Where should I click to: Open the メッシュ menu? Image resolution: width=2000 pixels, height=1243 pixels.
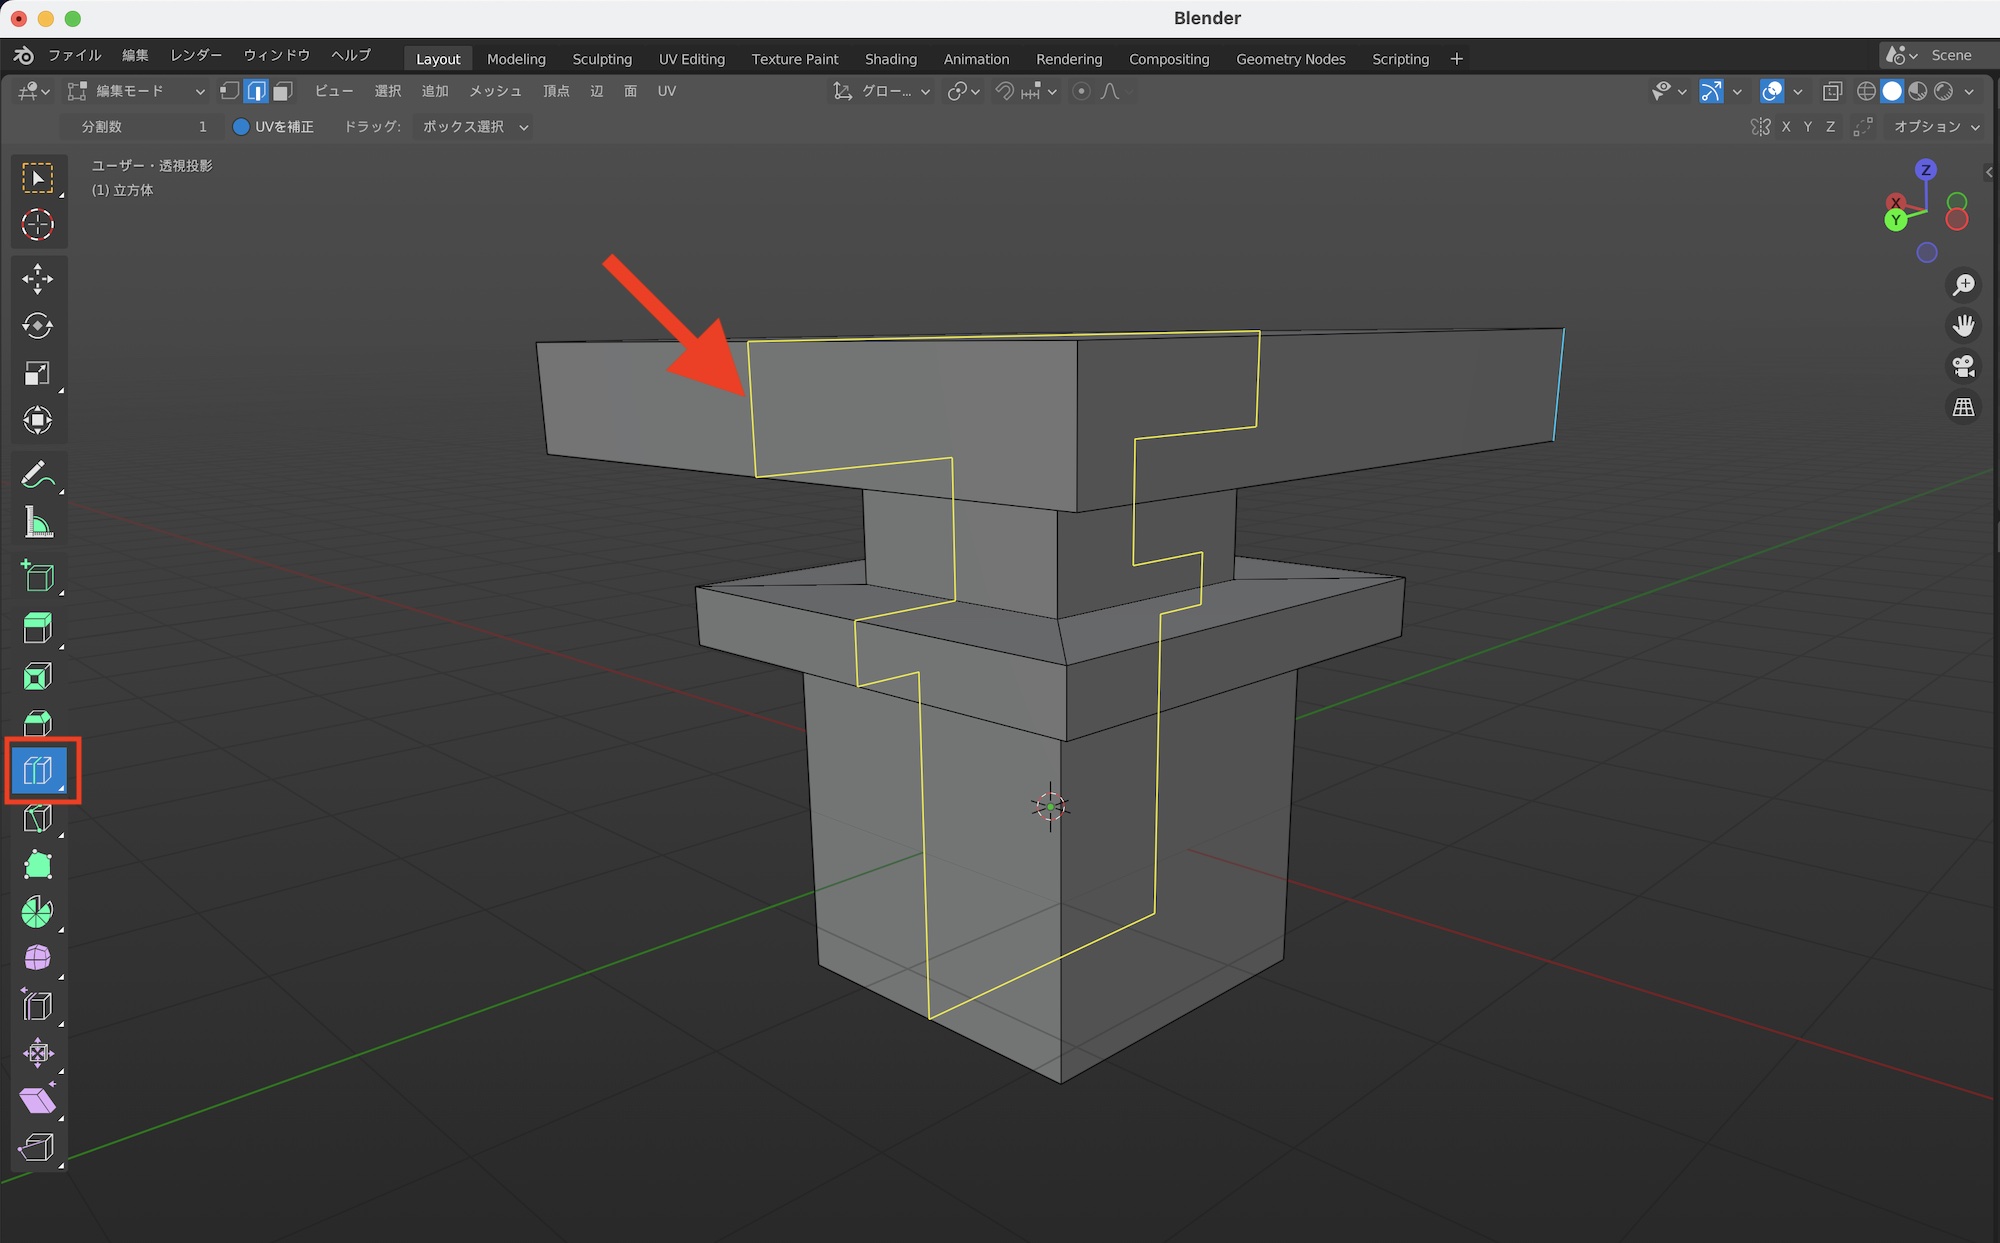(495, 91)
